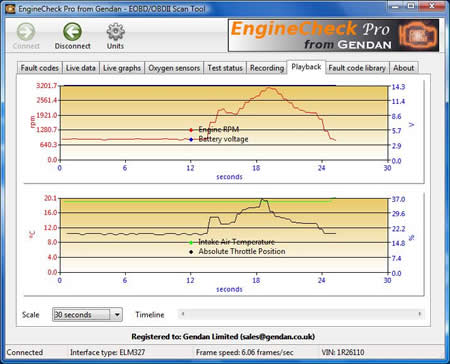Click the greyed-out Connect arrow icon
This screenshot has height=364, width=450.
[x=26, y=32]
